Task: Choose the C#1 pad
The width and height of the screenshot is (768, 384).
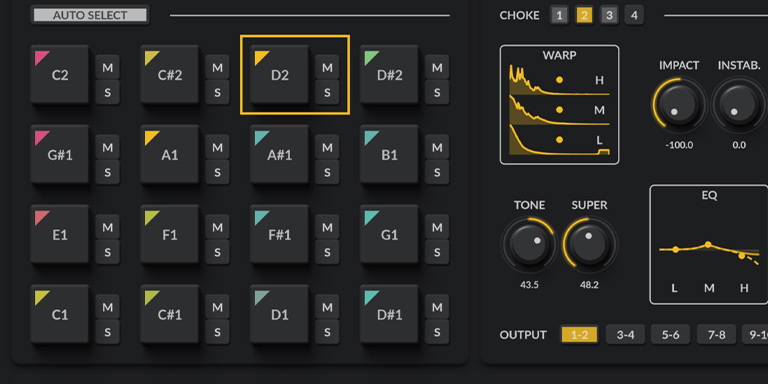Action: (169, 314)
